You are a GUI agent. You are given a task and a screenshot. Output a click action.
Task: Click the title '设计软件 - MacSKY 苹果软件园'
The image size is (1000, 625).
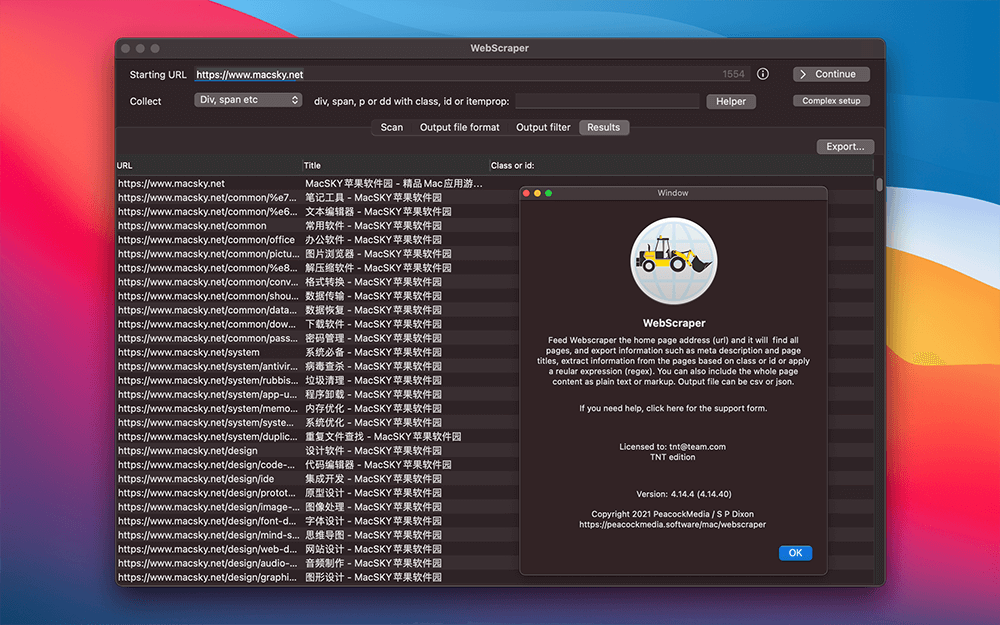point(373,451)
